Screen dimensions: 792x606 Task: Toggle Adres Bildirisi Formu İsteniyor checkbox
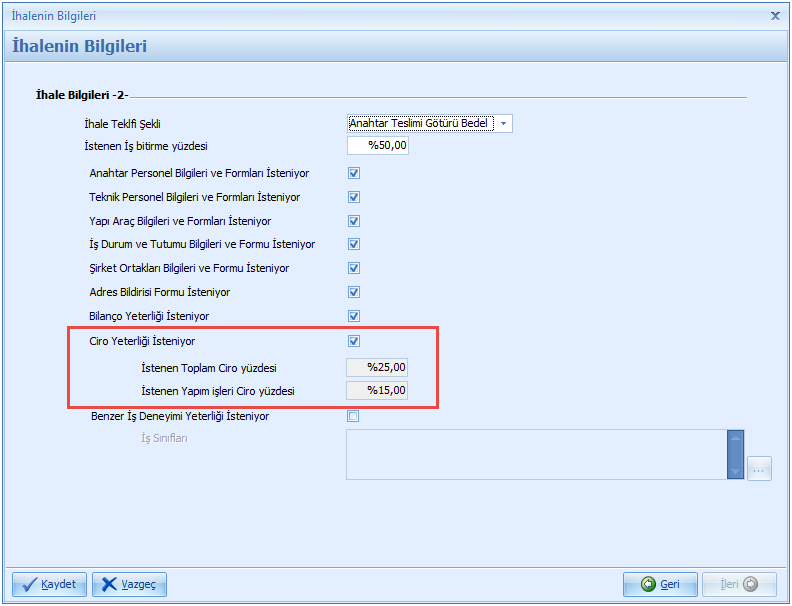[353, 292]
